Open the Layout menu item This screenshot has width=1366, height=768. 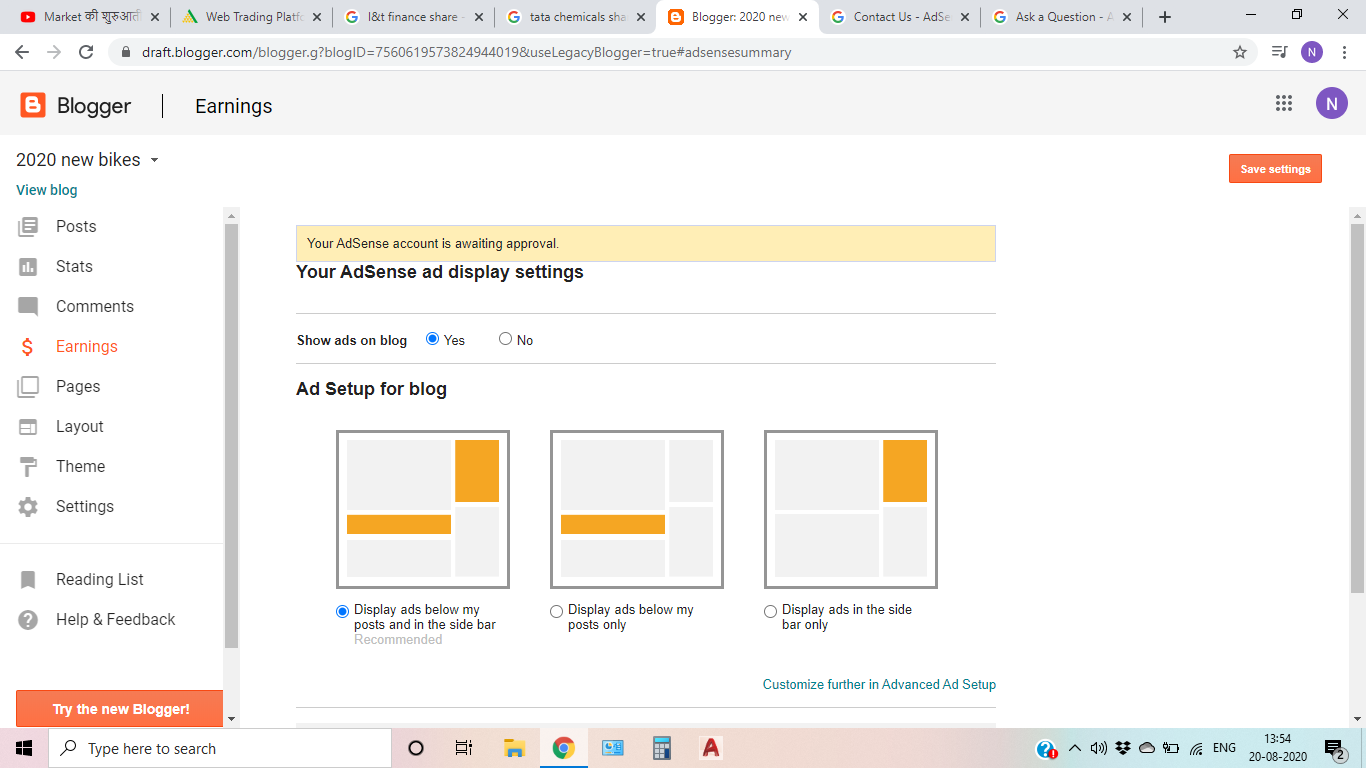(80, 427)
